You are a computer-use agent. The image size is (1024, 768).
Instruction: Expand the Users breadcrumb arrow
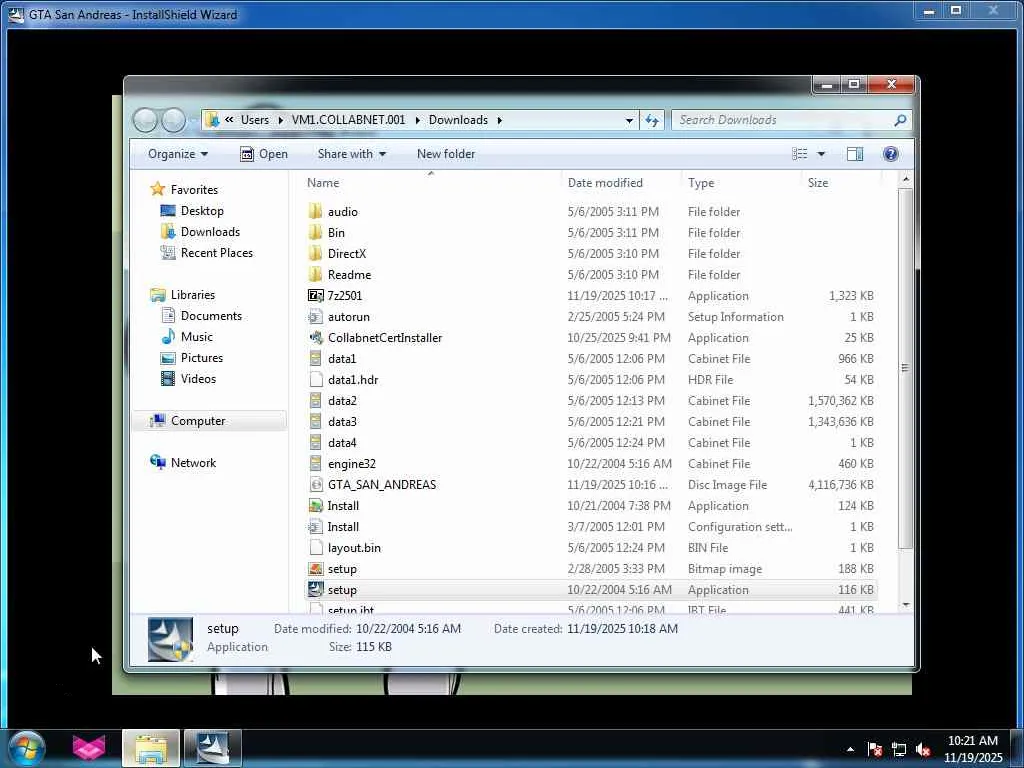[281, 120]
